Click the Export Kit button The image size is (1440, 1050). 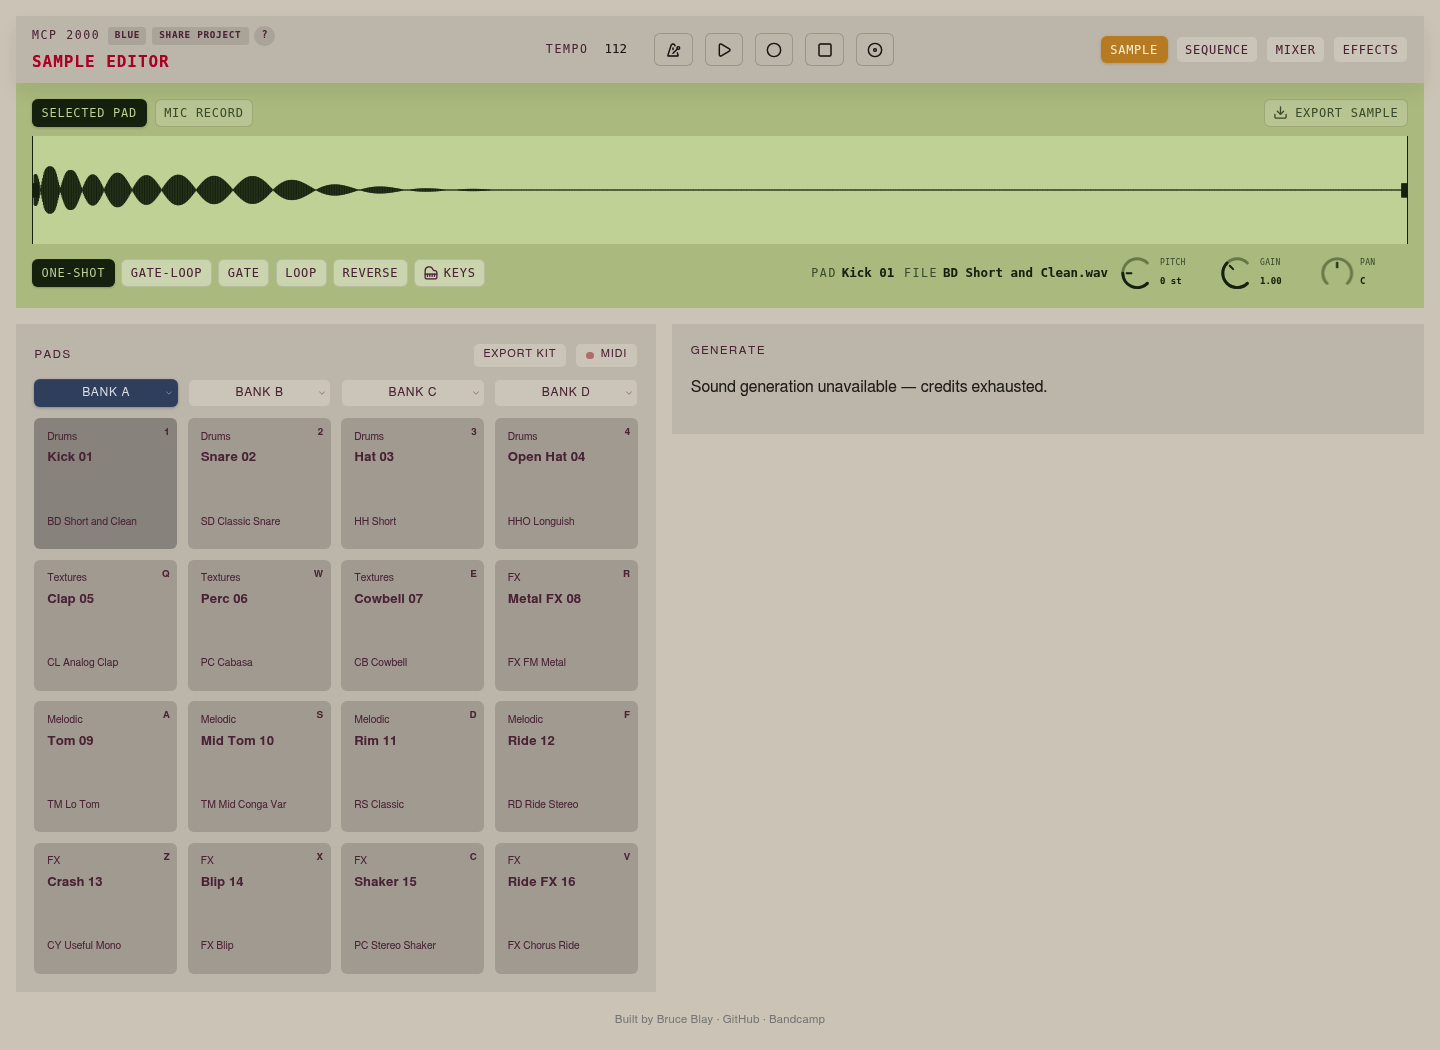[520, 354]
